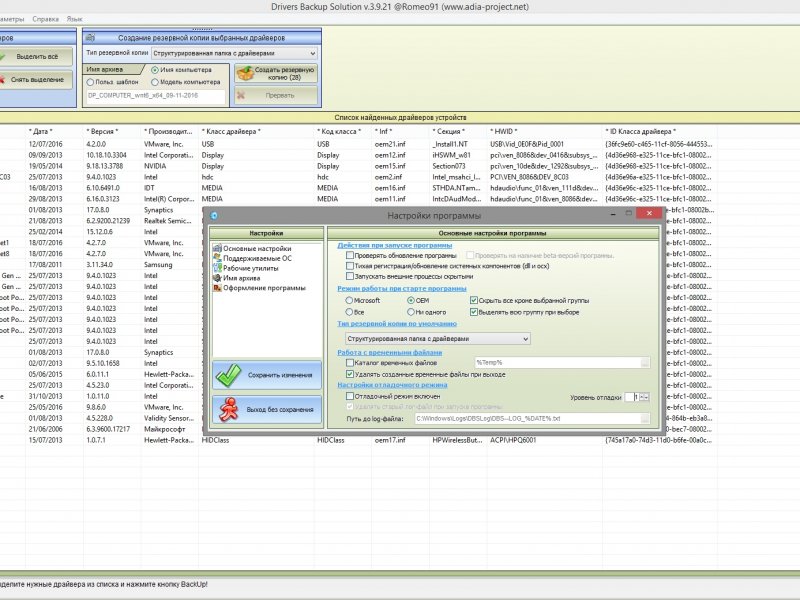Click the browse button beside the log path field
Image resolution: width=800 pixels, height=600 pixels.
[x=645, y=418]
